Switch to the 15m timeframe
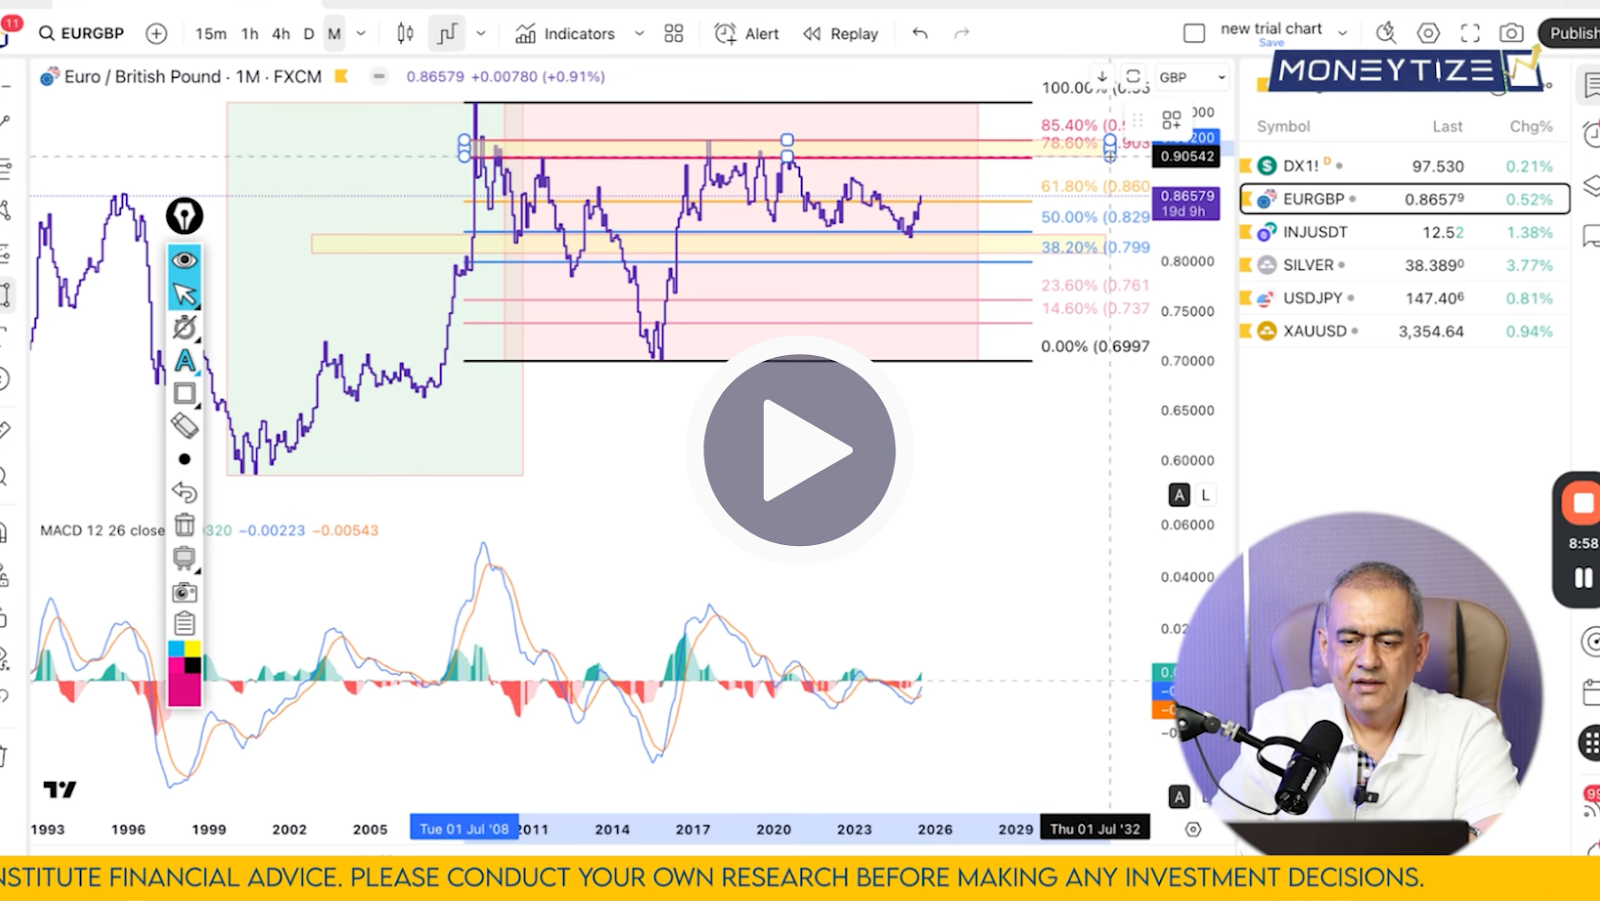The image size is (1600, 901). pos(210,33)
